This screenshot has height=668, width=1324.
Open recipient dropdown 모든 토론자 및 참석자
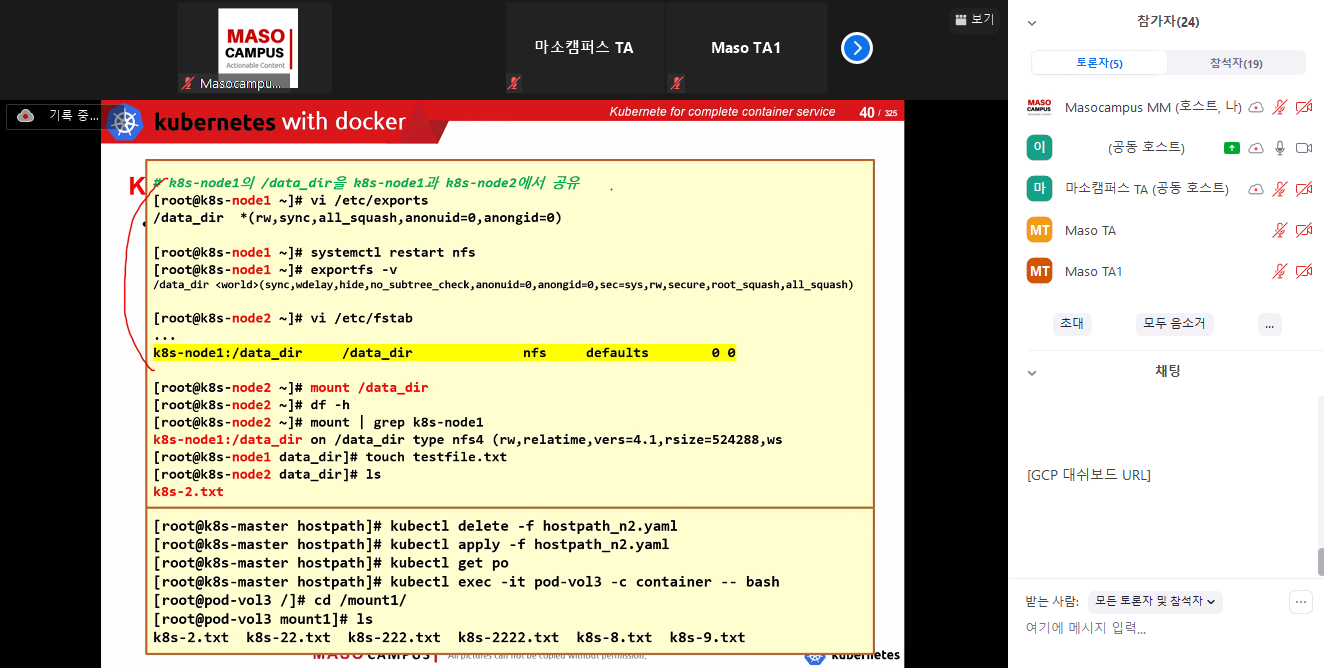click(1154, 601)
